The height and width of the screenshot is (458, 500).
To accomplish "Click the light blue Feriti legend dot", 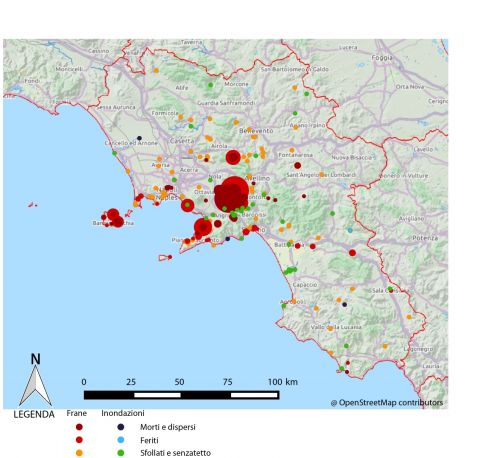I will 121,440.
